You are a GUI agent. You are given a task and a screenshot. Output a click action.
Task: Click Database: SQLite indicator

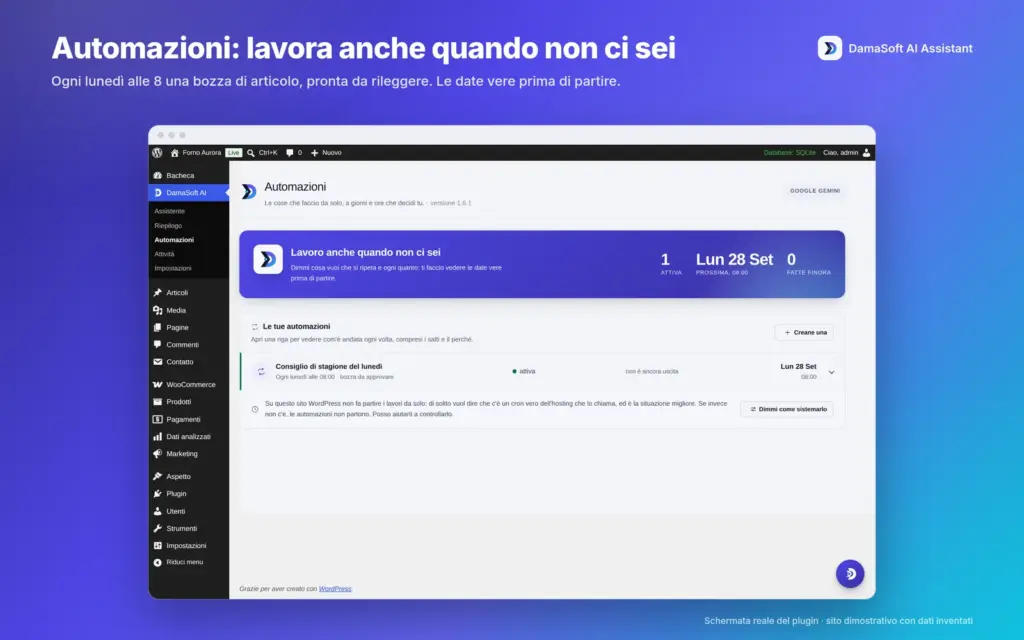pos(790,153)
